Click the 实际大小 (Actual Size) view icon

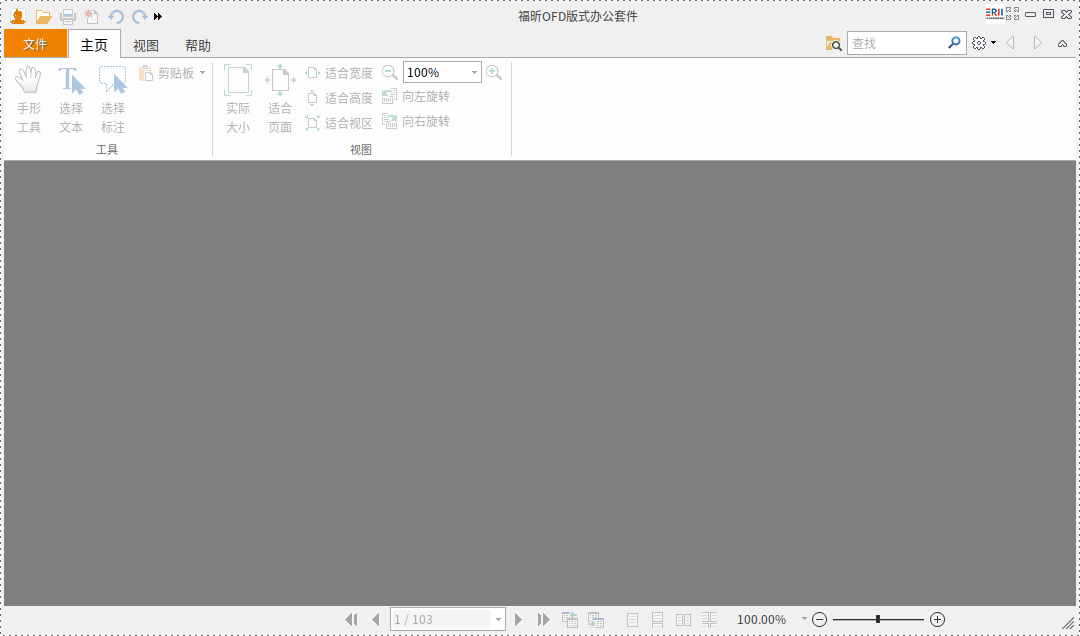pos(238,97)
